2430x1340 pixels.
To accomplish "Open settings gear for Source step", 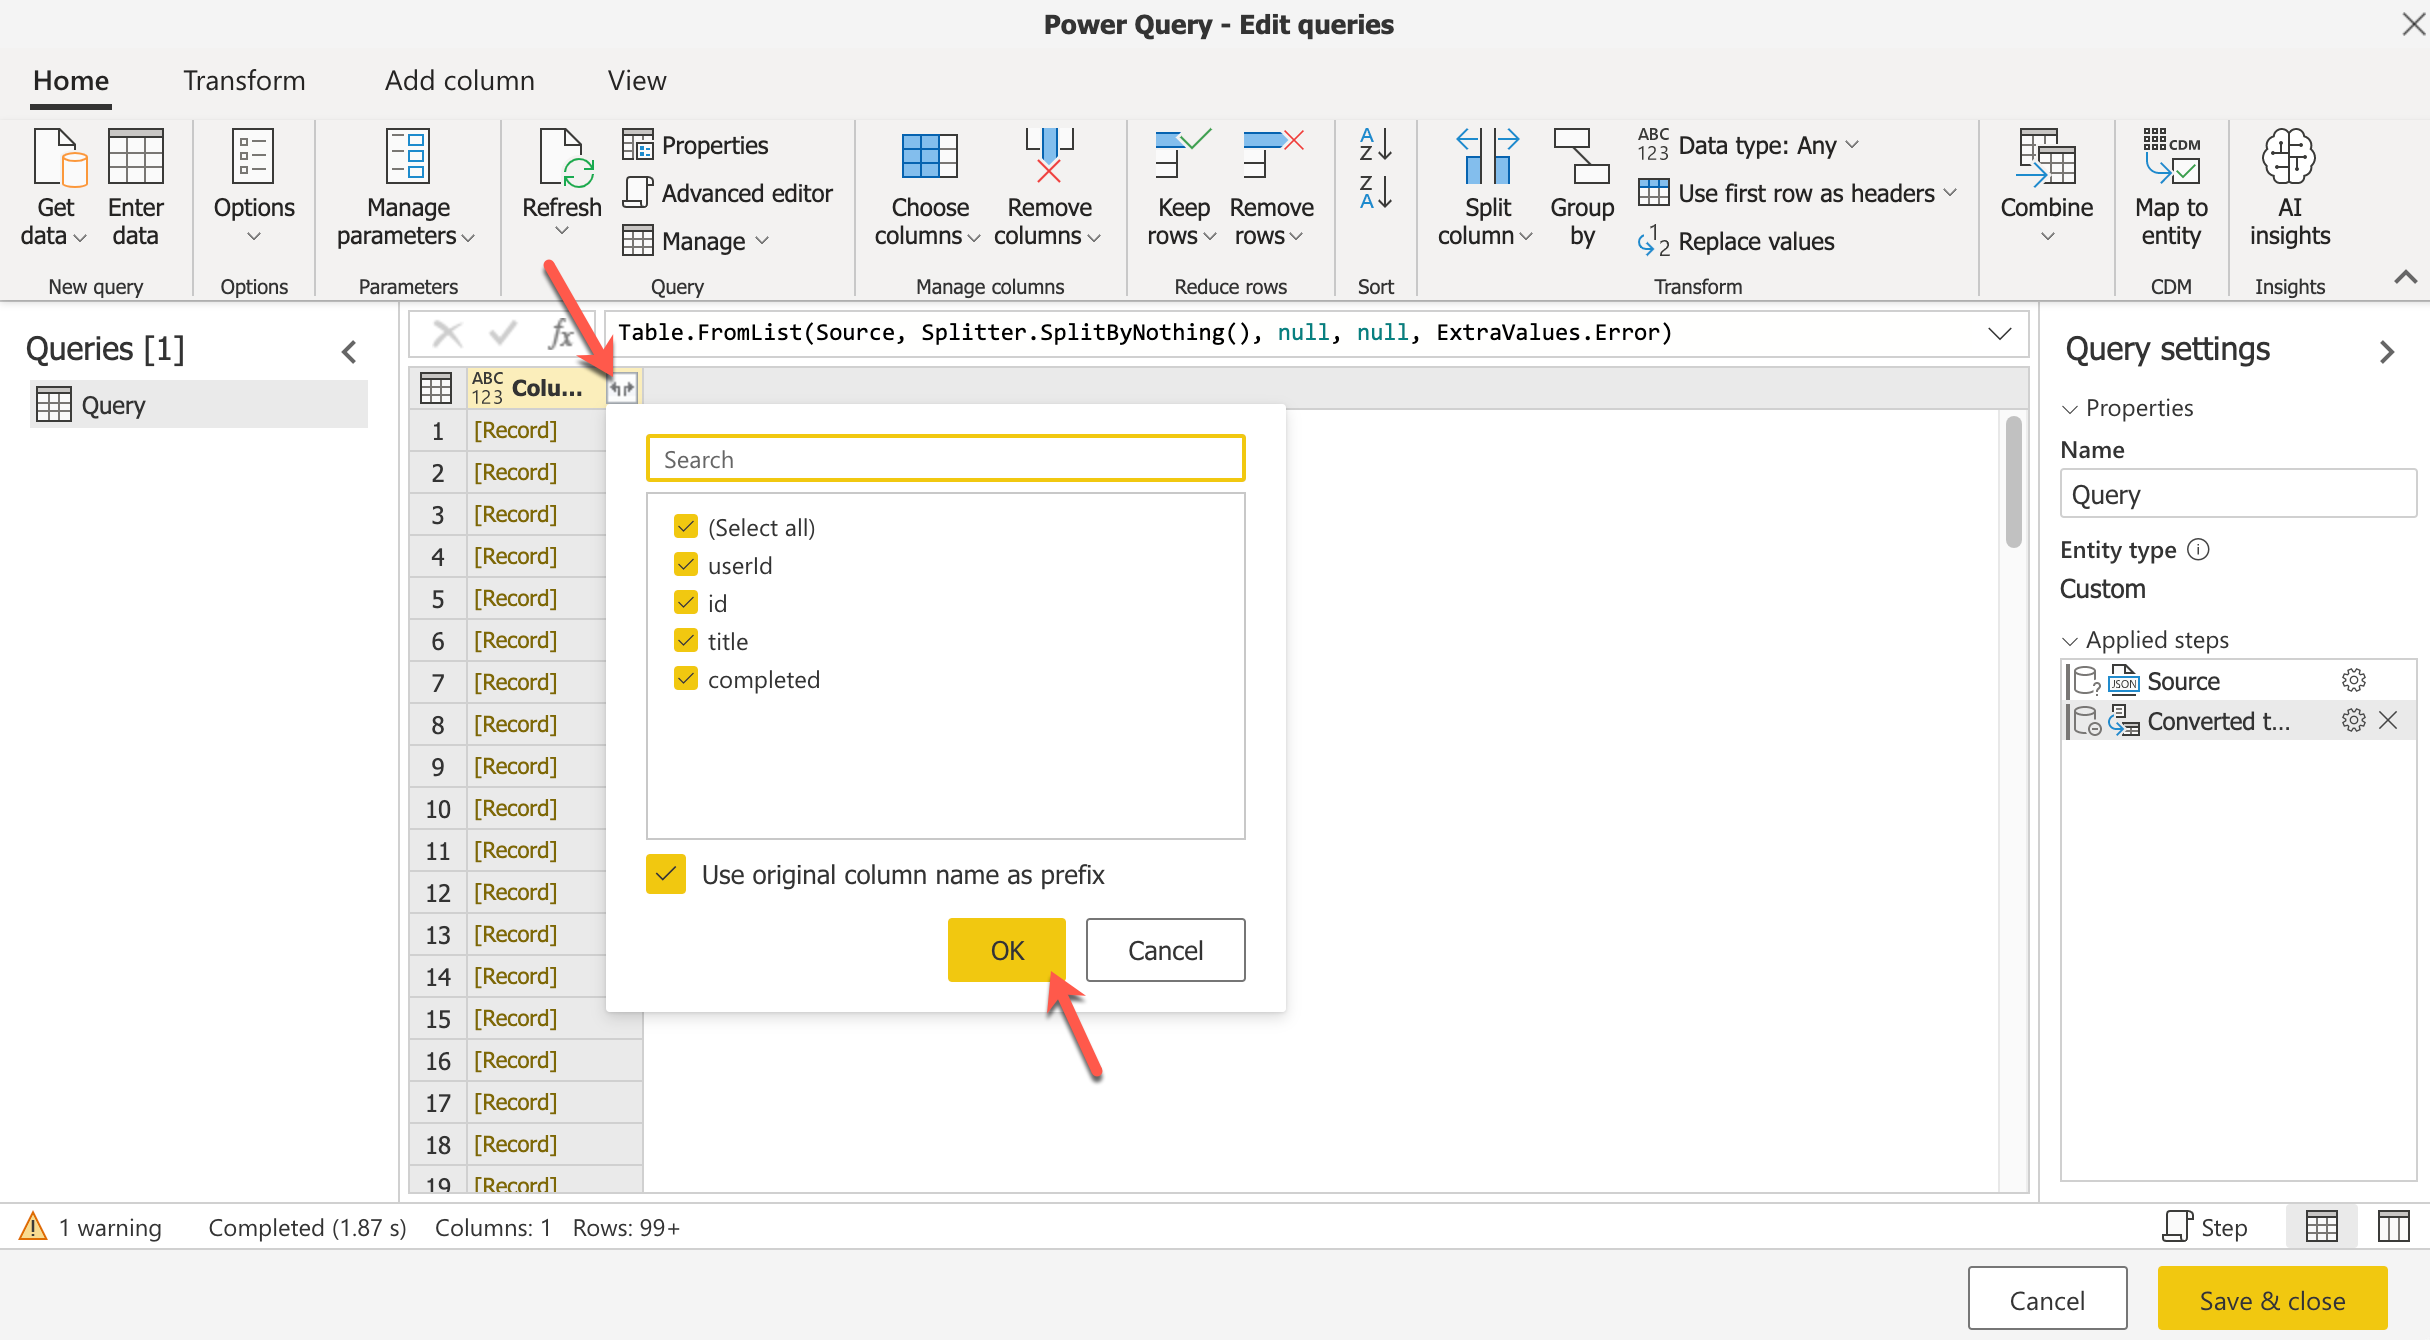I will click(x=2353, y=681).
